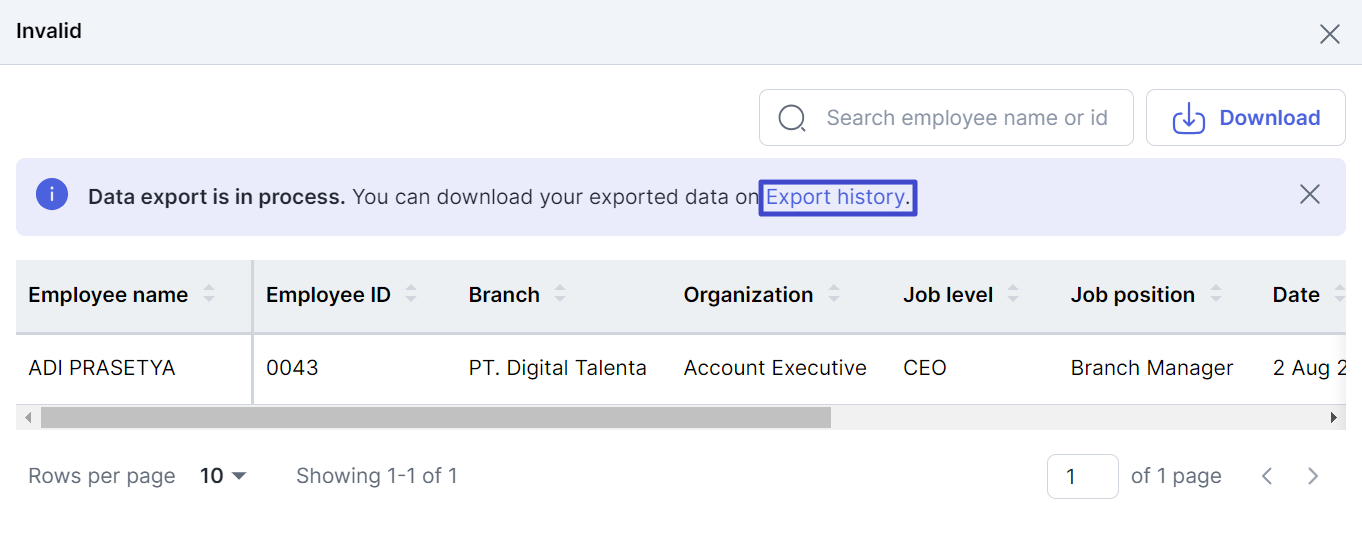1362x544 pixels.
Task: Go to the previous page arrow
Action: click(1267, 476)
